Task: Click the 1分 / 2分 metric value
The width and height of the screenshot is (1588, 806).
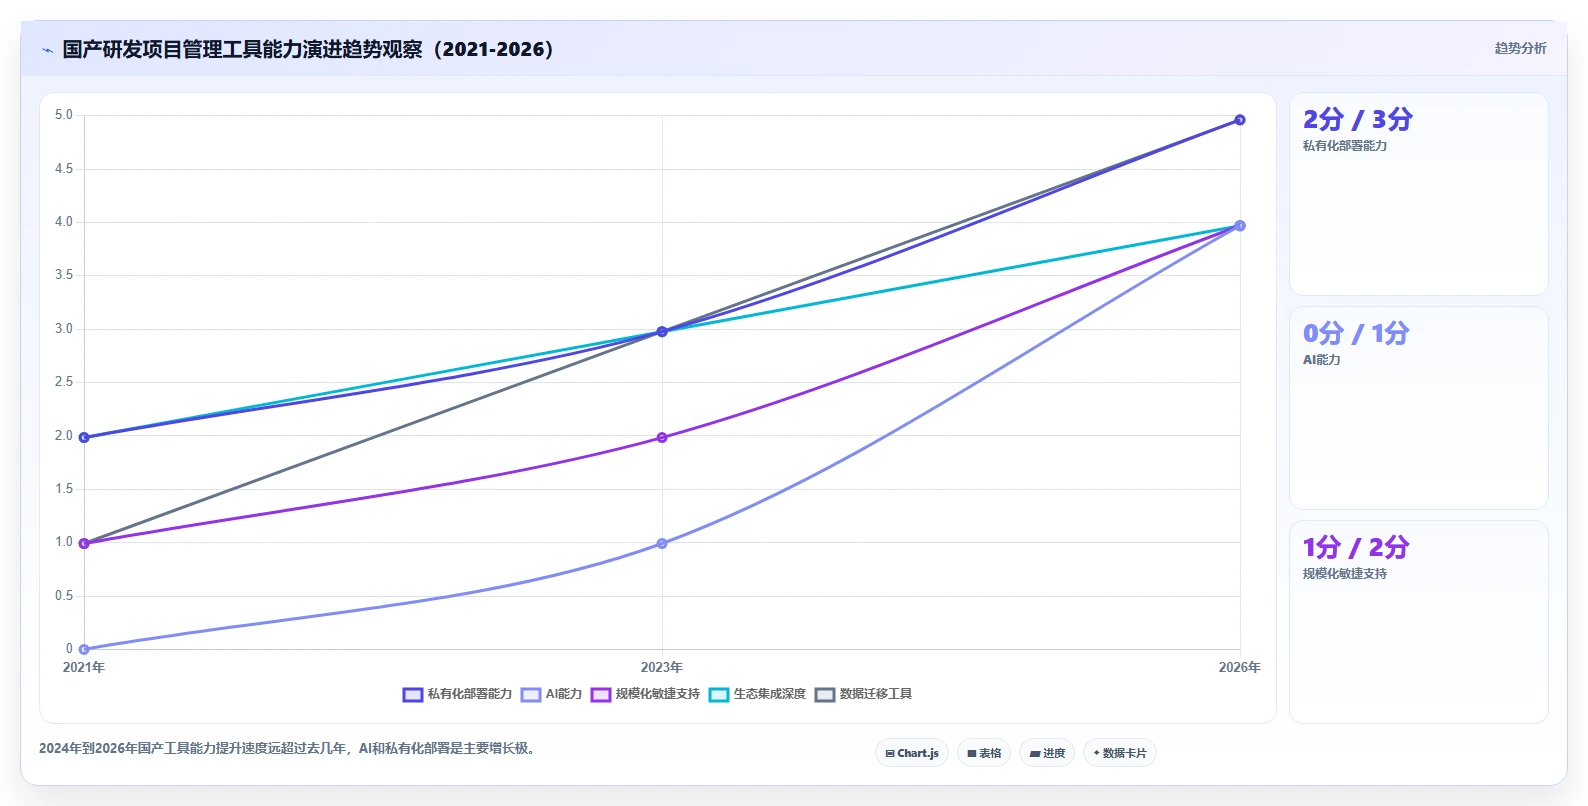Action: [x=1356, y=548]
